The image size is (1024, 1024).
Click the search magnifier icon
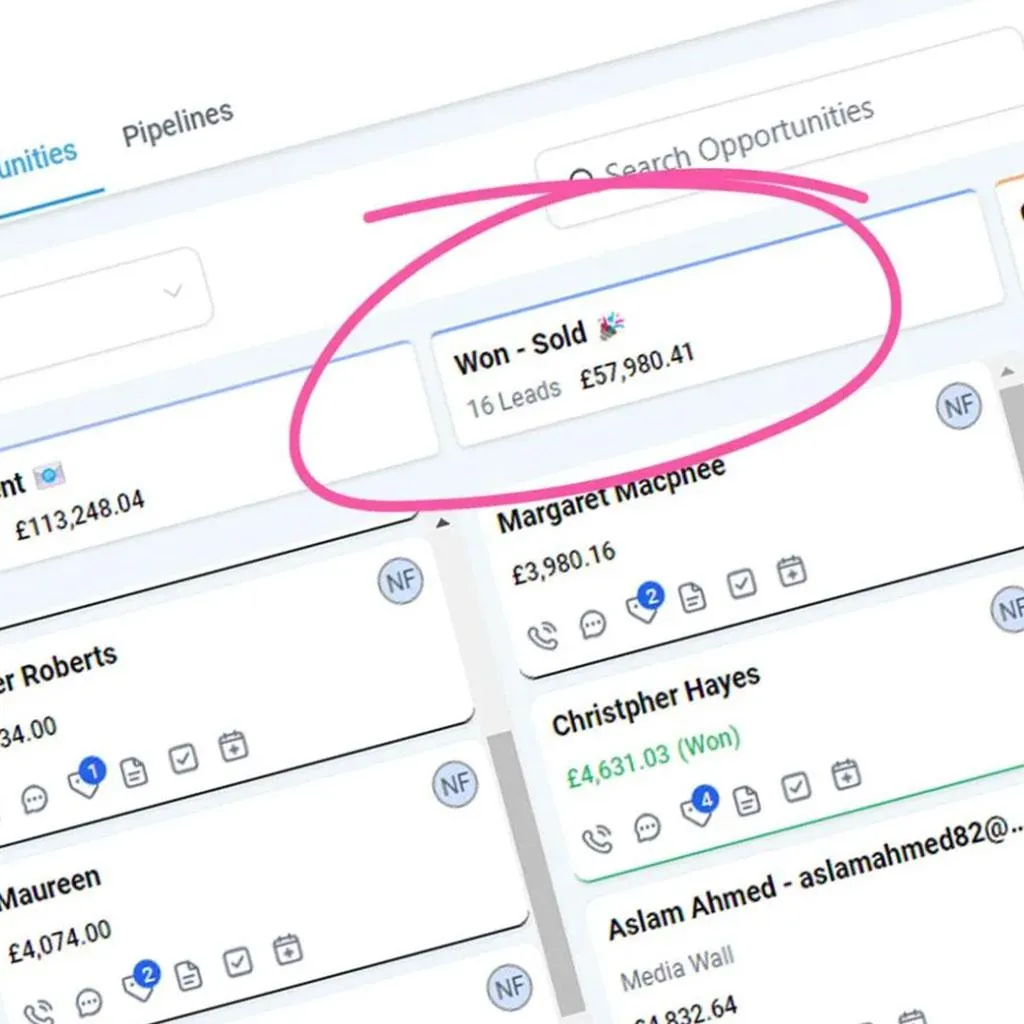point(581,177)
